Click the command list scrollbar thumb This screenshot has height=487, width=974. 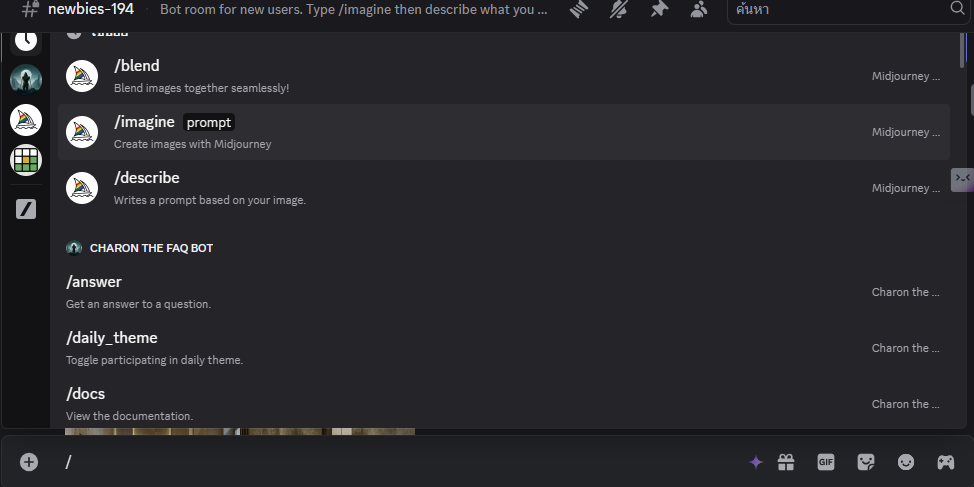[962, 50]
